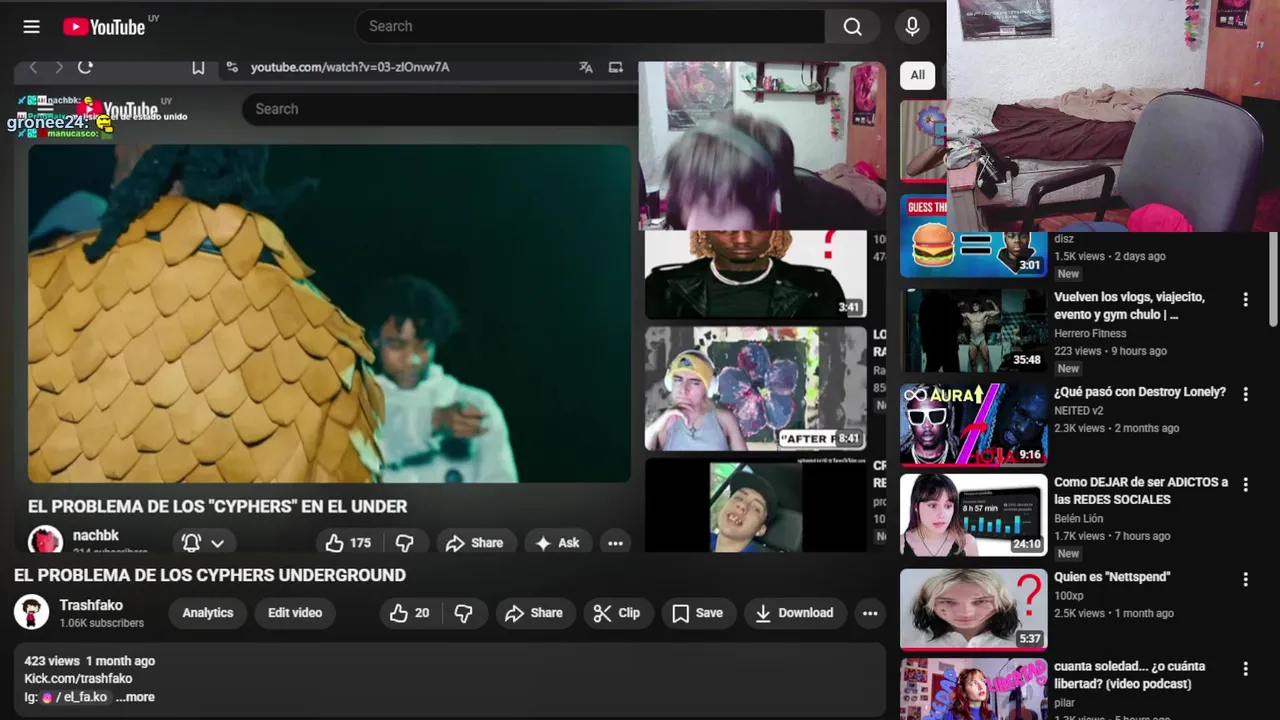Activate voice search microphone icon
This screenshot has width=1280, height=720.
coord(912,27)
